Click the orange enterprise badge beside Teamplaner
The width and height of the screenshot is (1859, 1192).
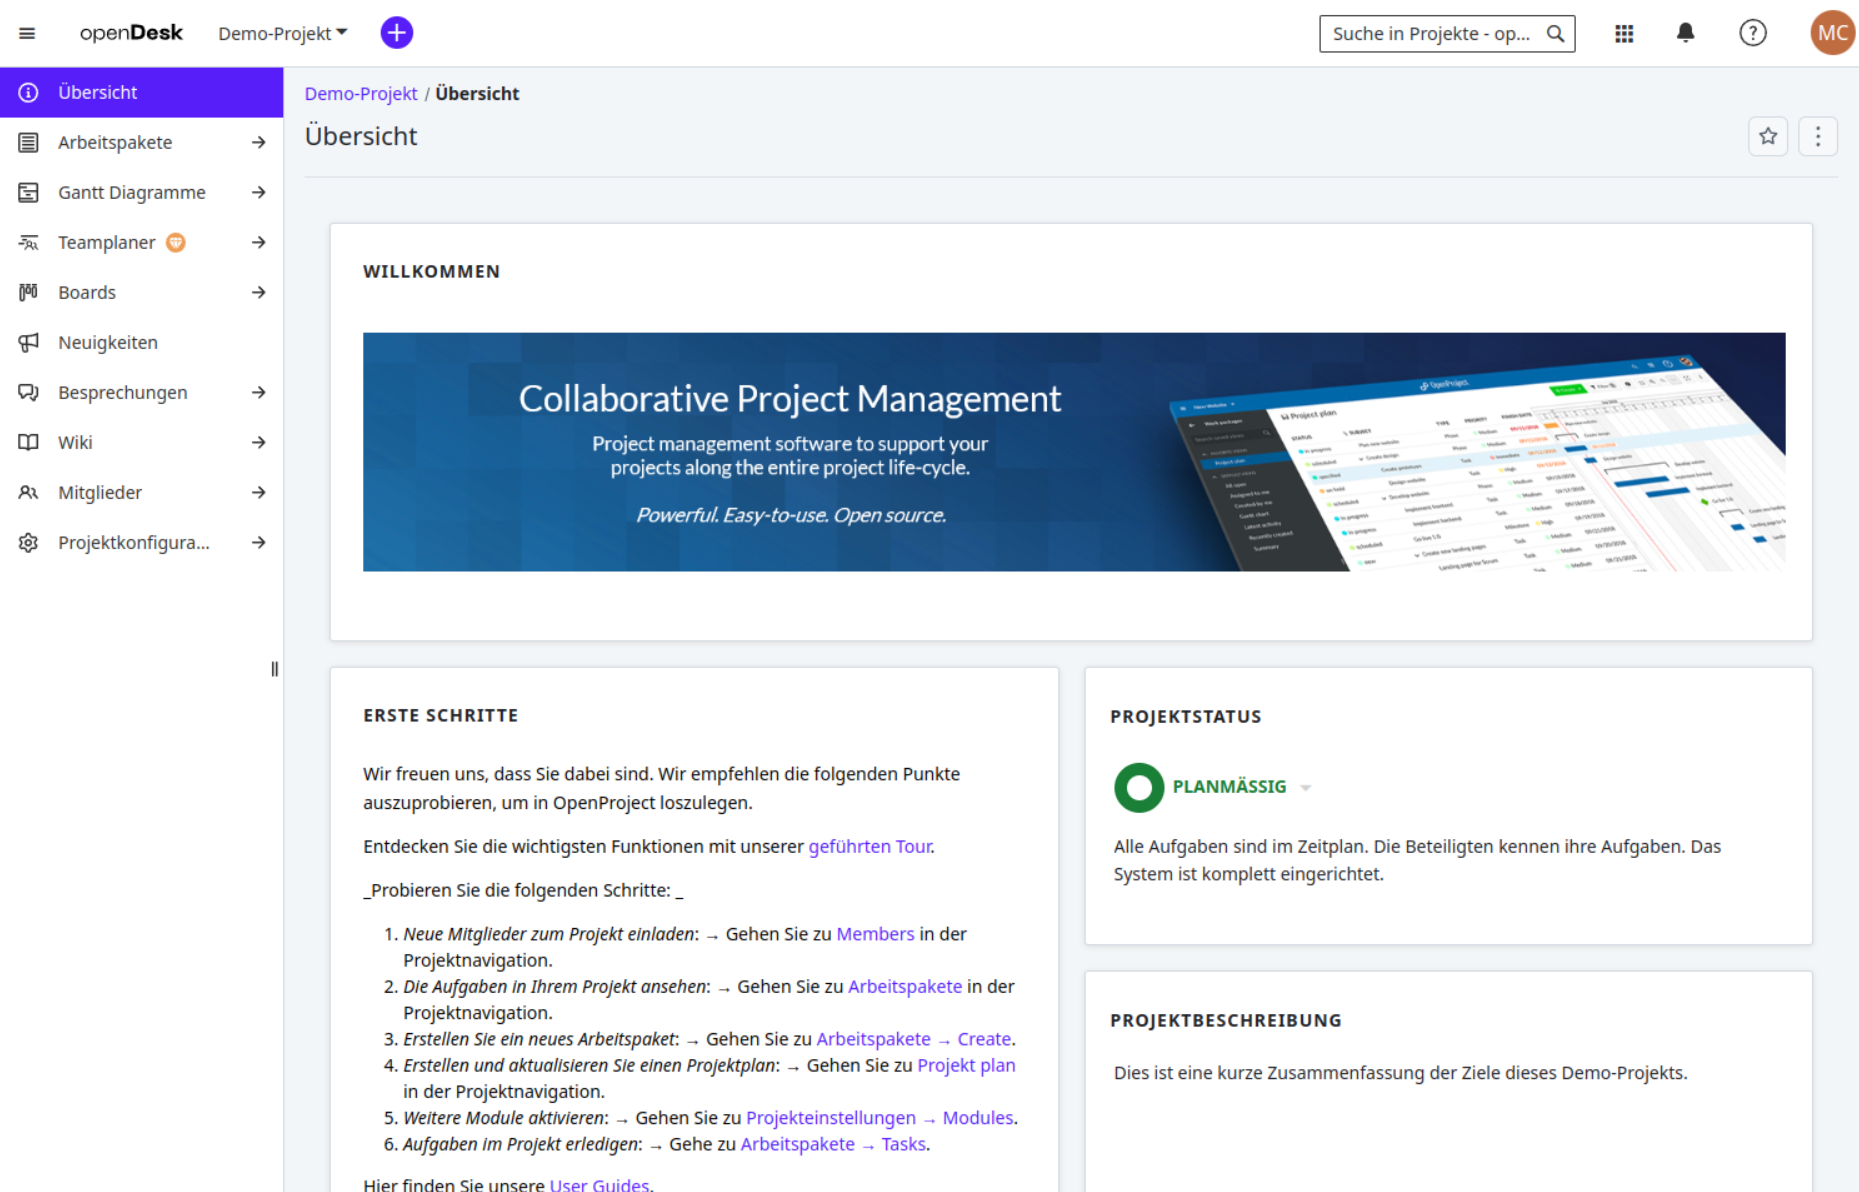[x=176, y=242]
